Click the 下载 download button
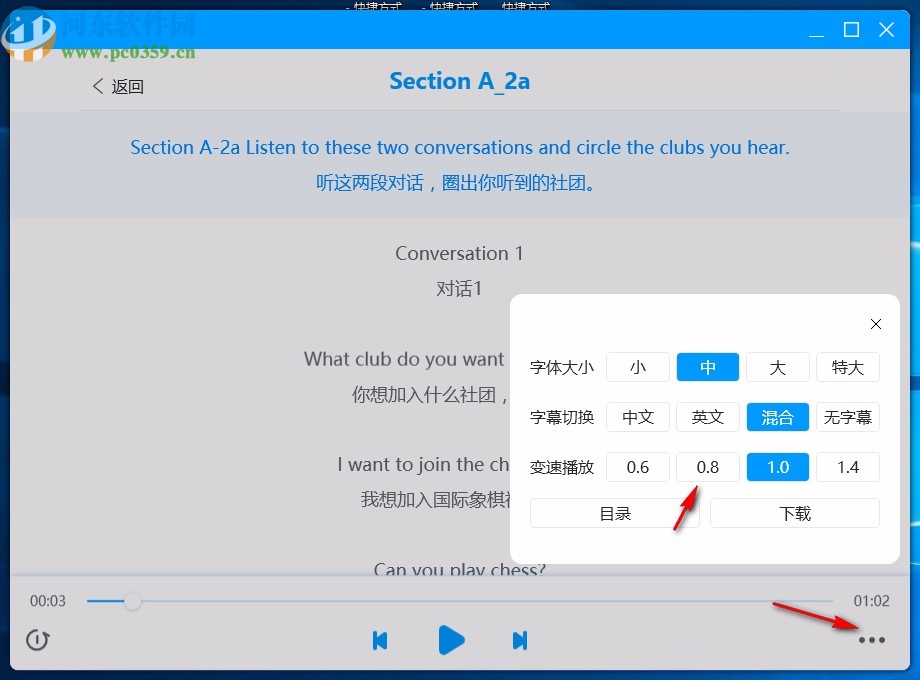The height and width of the screenshot is (680, 920). point(794,513)
